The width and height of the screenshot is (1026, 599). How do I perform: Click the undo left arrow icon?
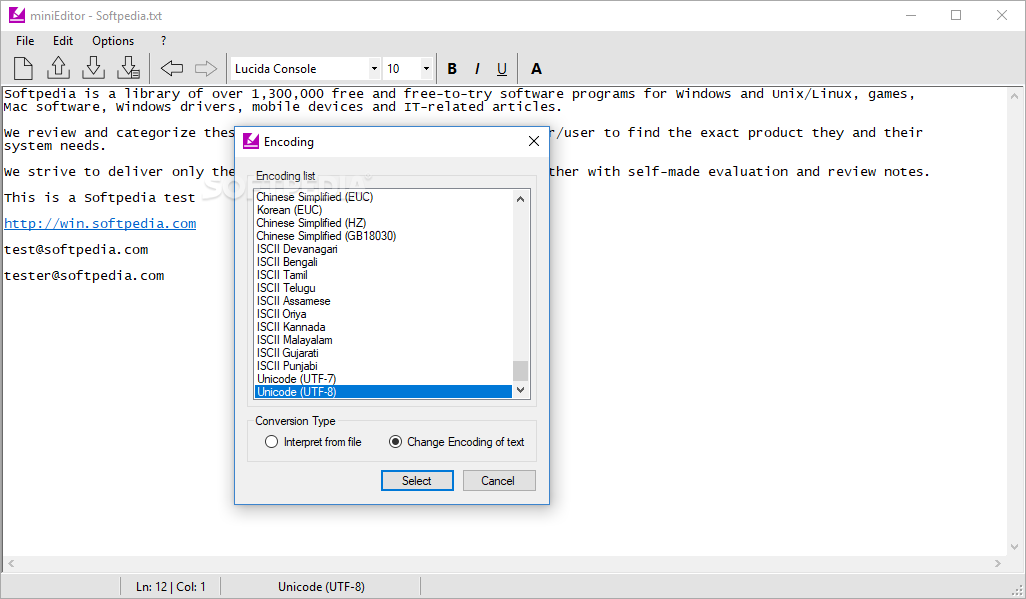(x=171, y=68)
